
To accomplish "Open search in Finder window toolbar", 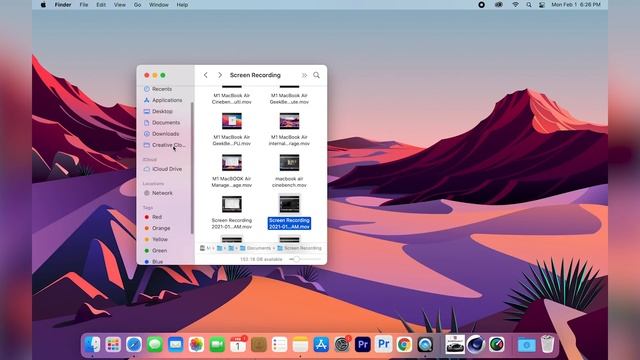I will tap(316, 75).
